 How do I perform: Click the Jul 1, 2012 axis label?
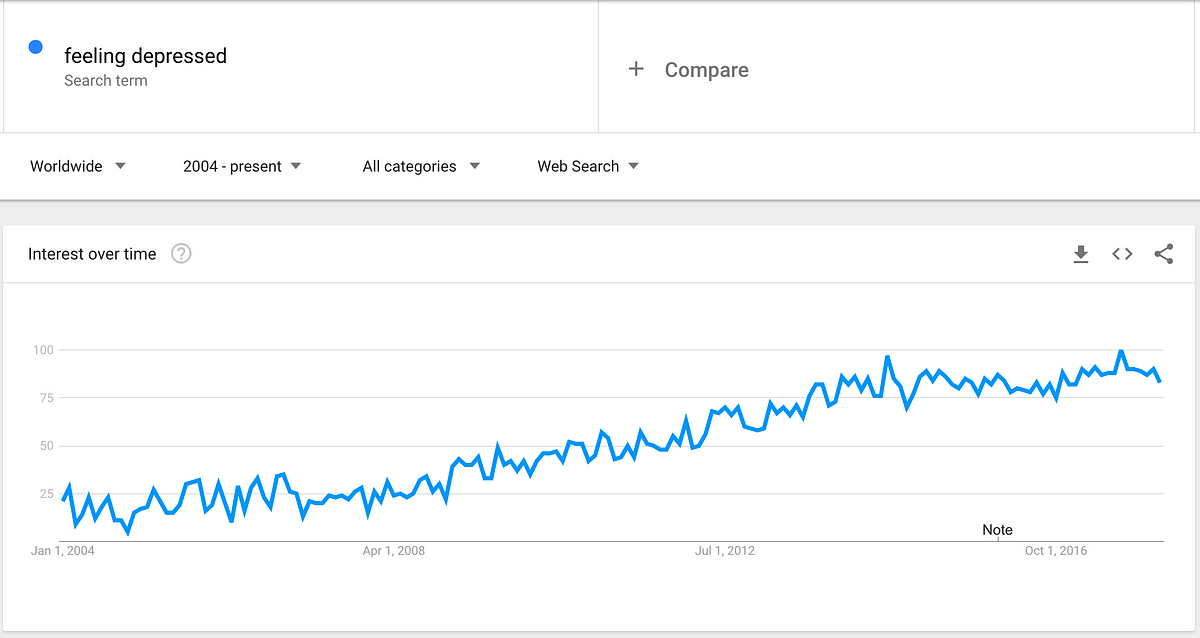pos(723,551)
